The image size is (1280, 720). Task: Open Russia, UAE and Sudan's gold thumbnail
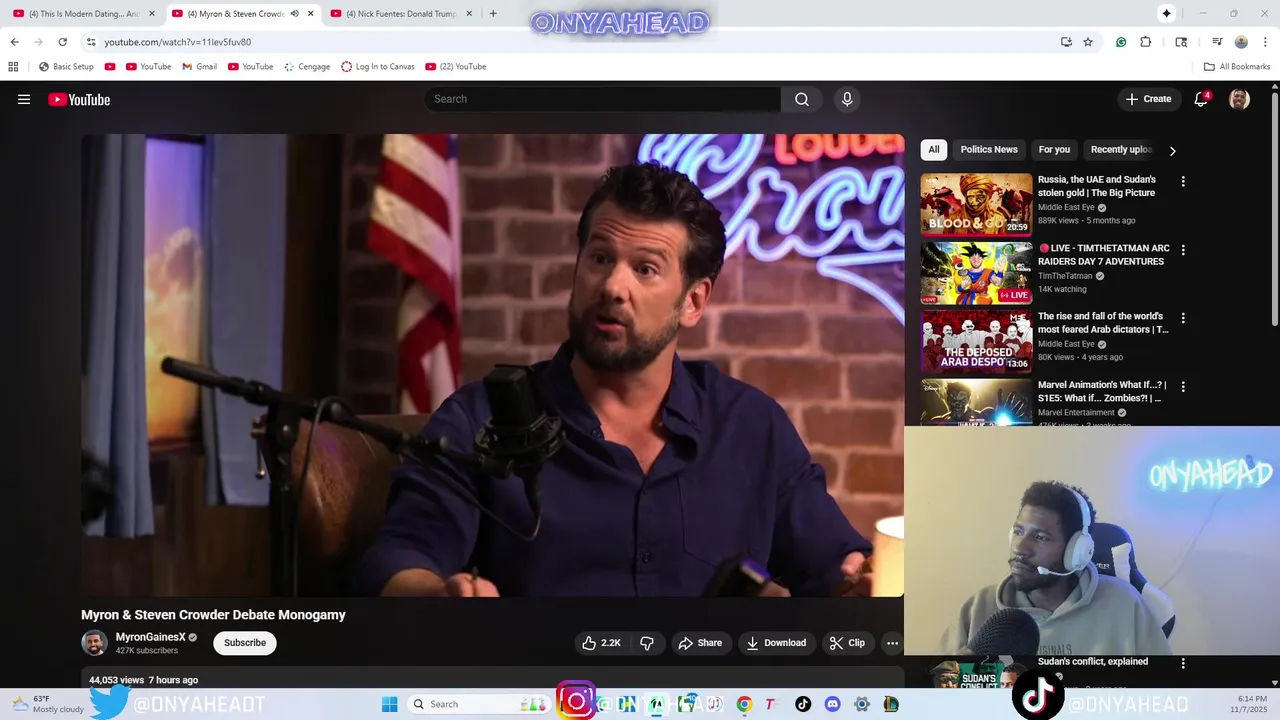976,204
